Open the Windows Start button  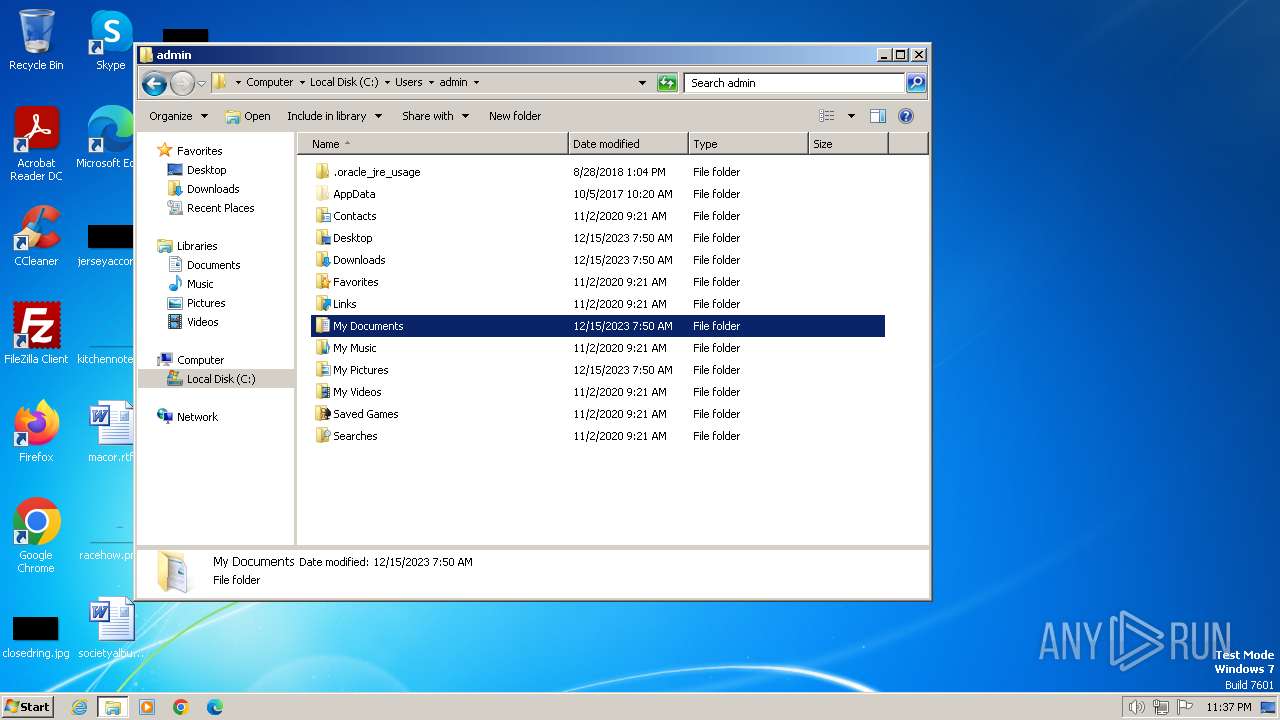28,706
